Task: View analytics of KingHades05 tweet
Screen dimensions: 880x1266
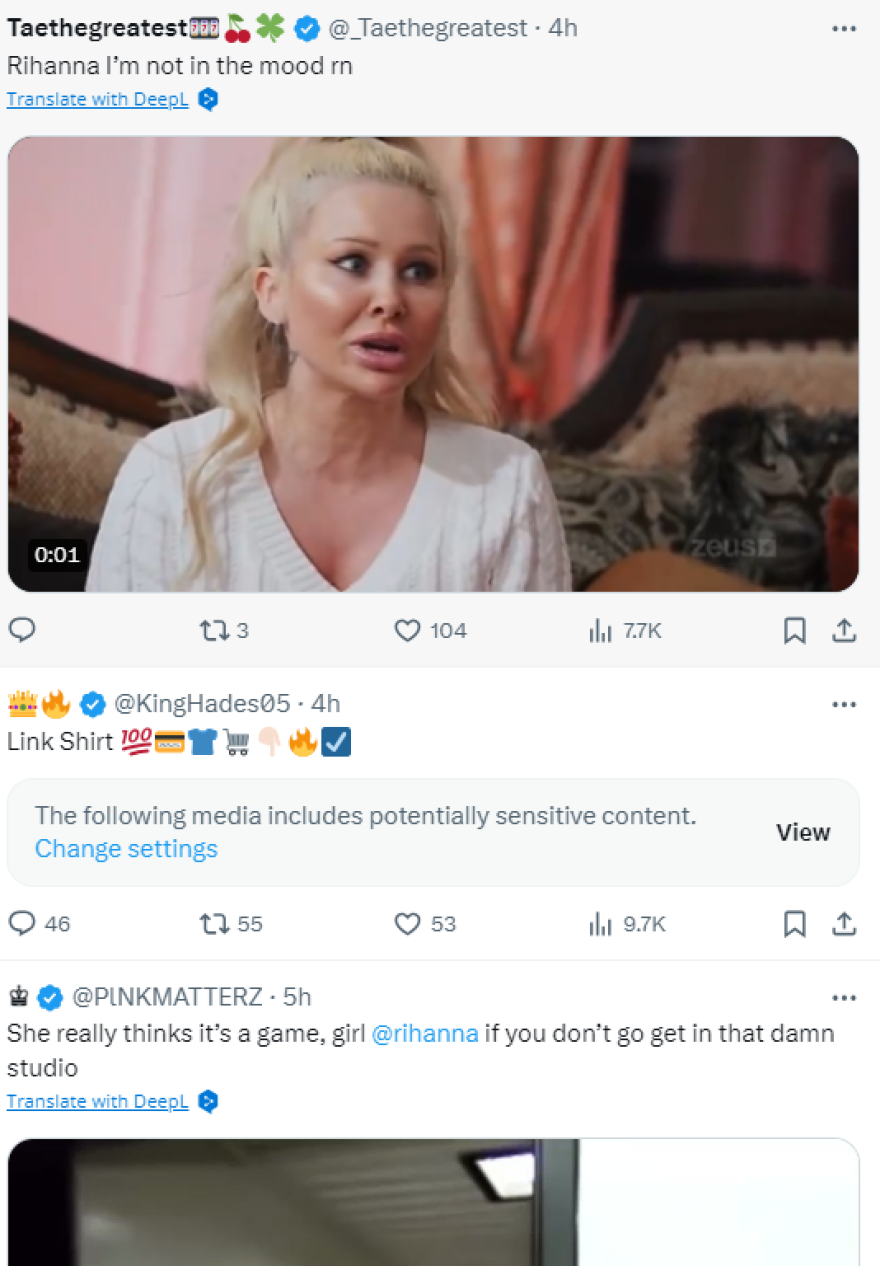Action: point(600,923)
